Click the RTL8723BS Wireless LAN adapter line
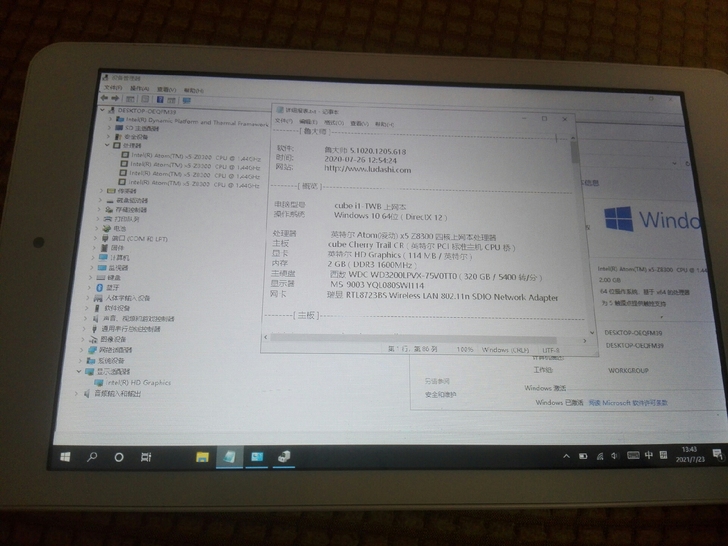This screenshot has width=728, height=546. pos(442,296)
